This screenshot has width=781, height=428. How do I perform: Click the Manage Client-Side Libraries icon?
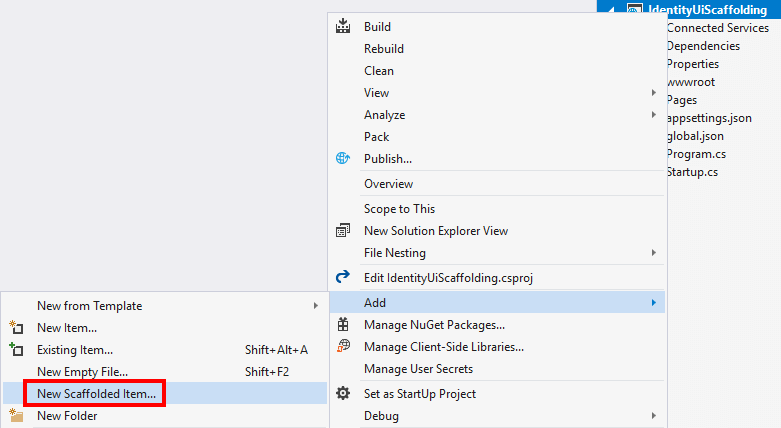(343, 347)
